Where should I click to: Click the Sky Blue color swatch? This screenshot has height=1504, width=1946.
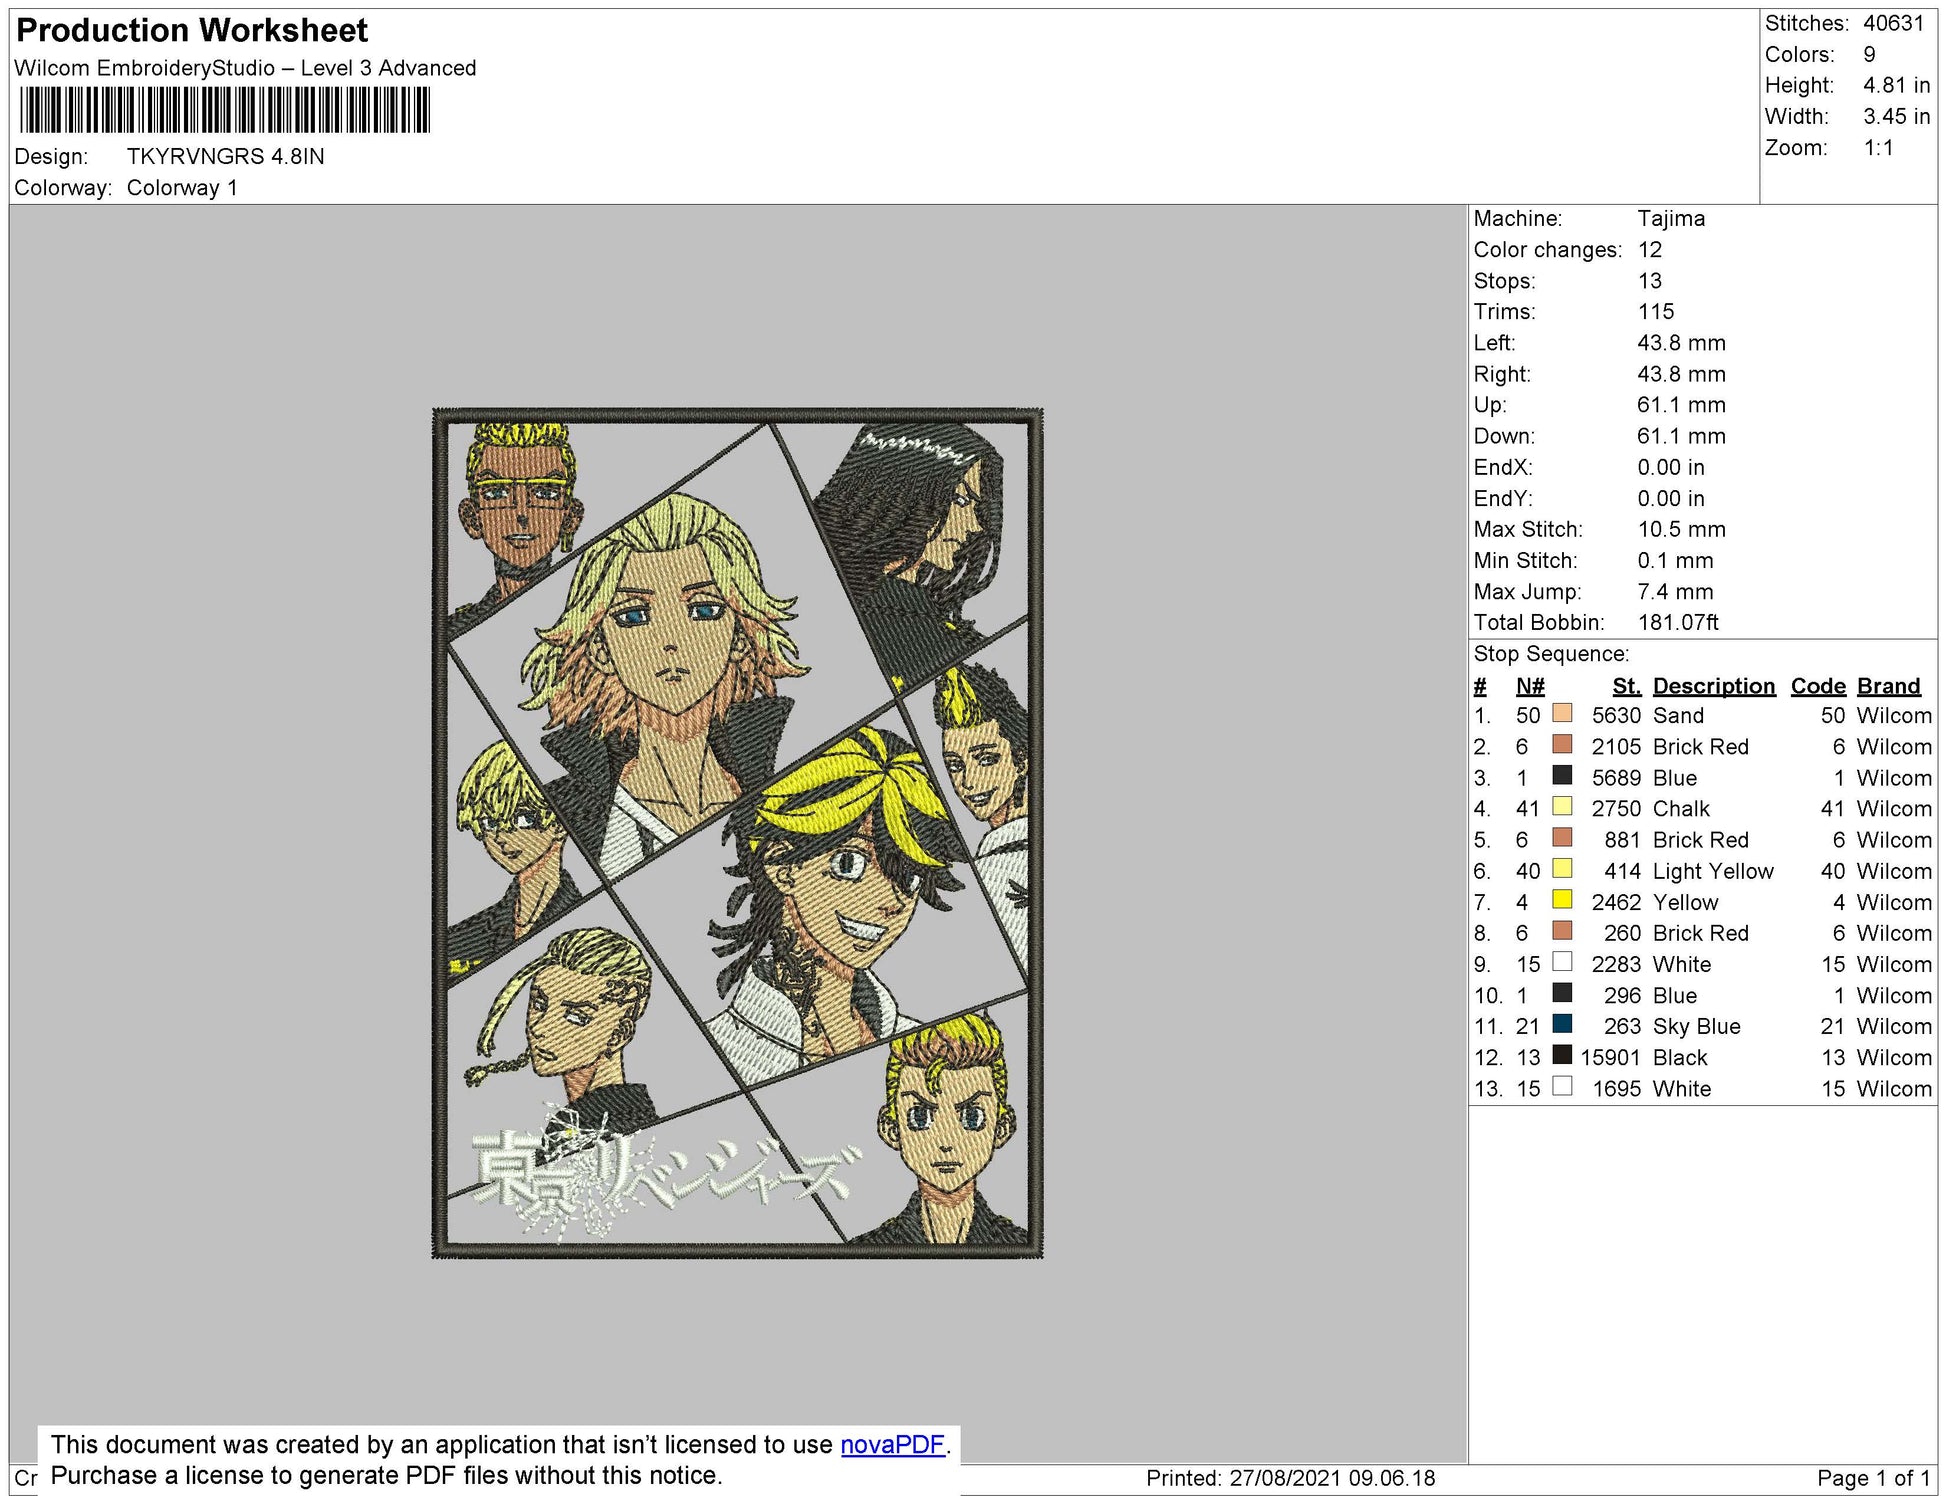point(1562,1024)
